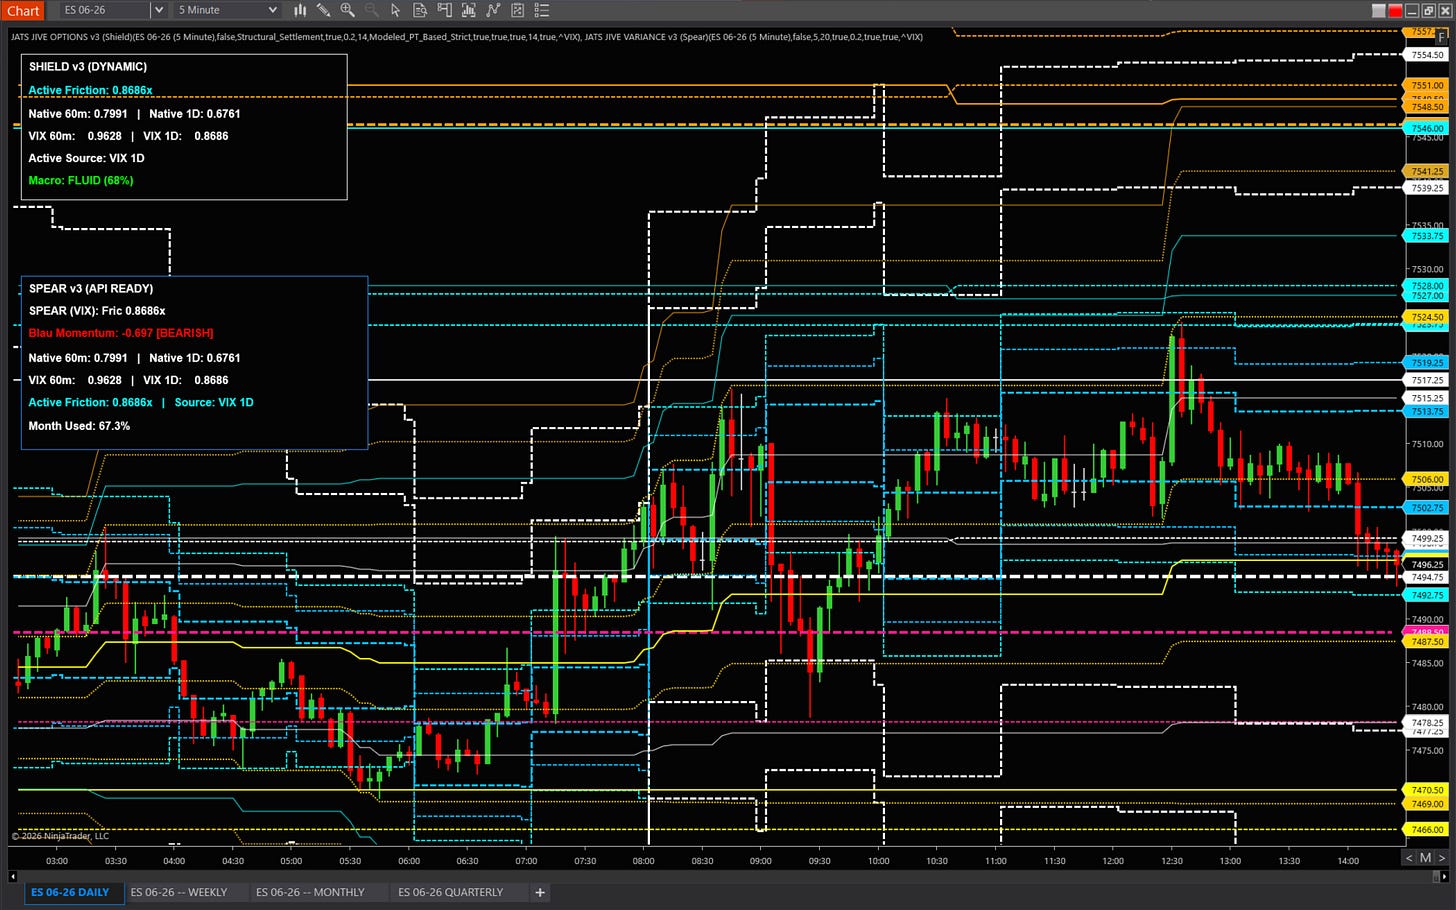
Task: Toggle the Chart Trader panel icon
Action: pos(444,10)
